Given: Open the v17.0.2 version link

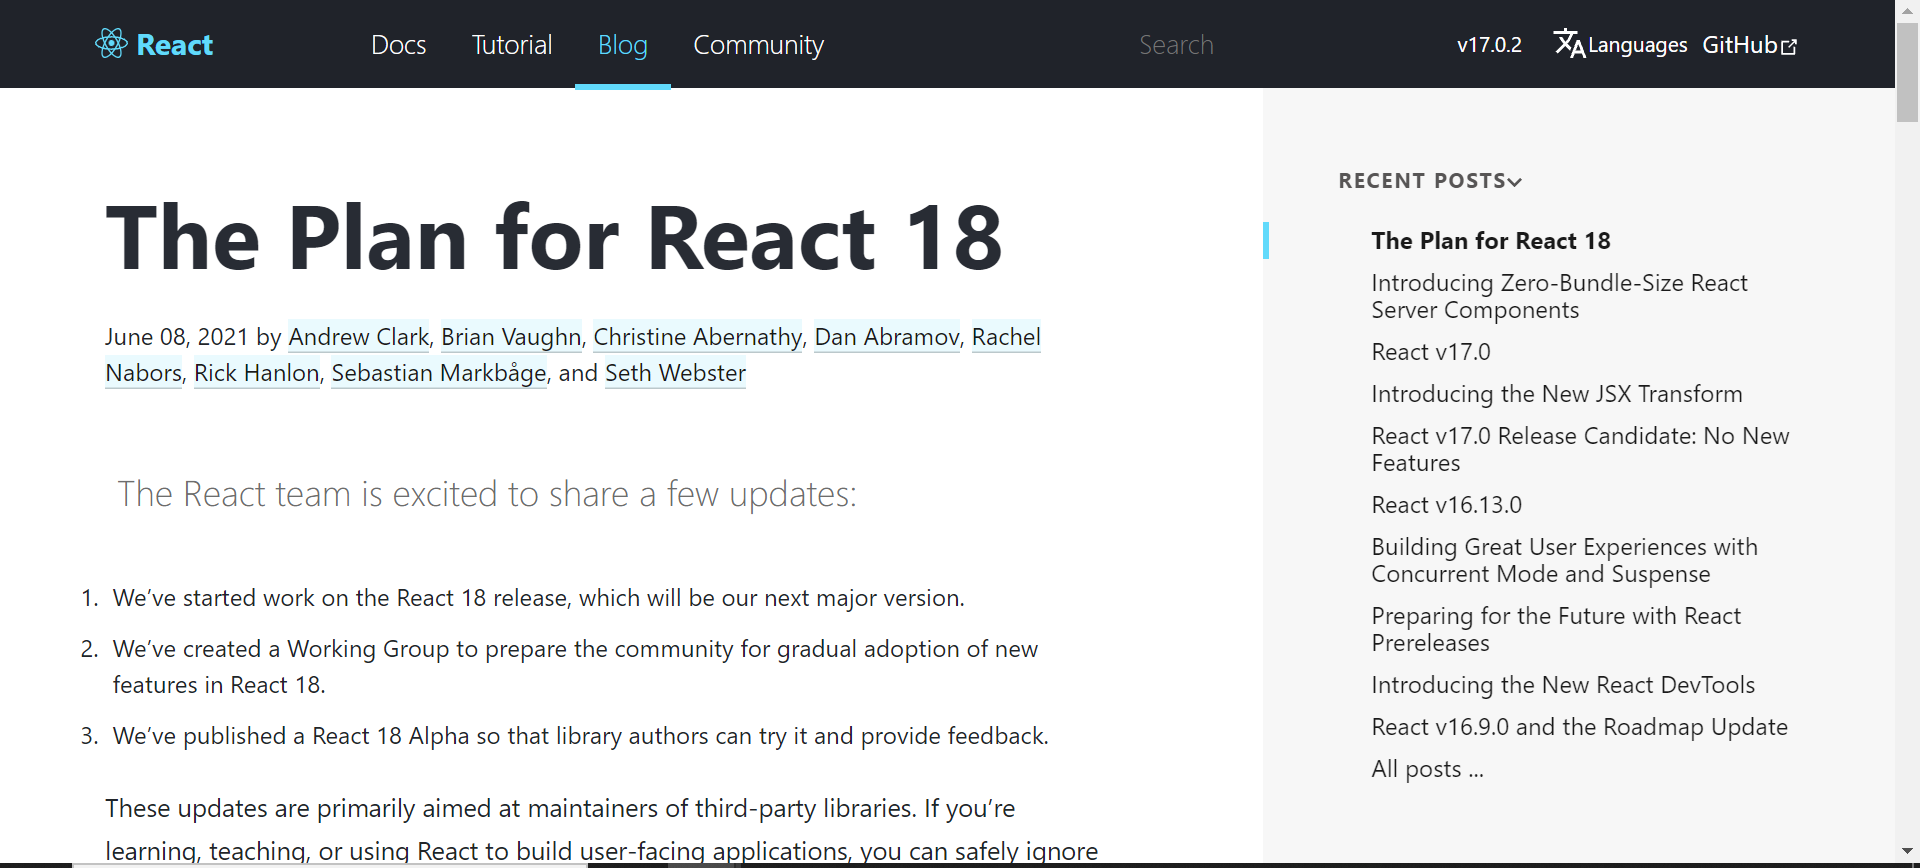Looking at the screenshot, I should (1489, 45).
